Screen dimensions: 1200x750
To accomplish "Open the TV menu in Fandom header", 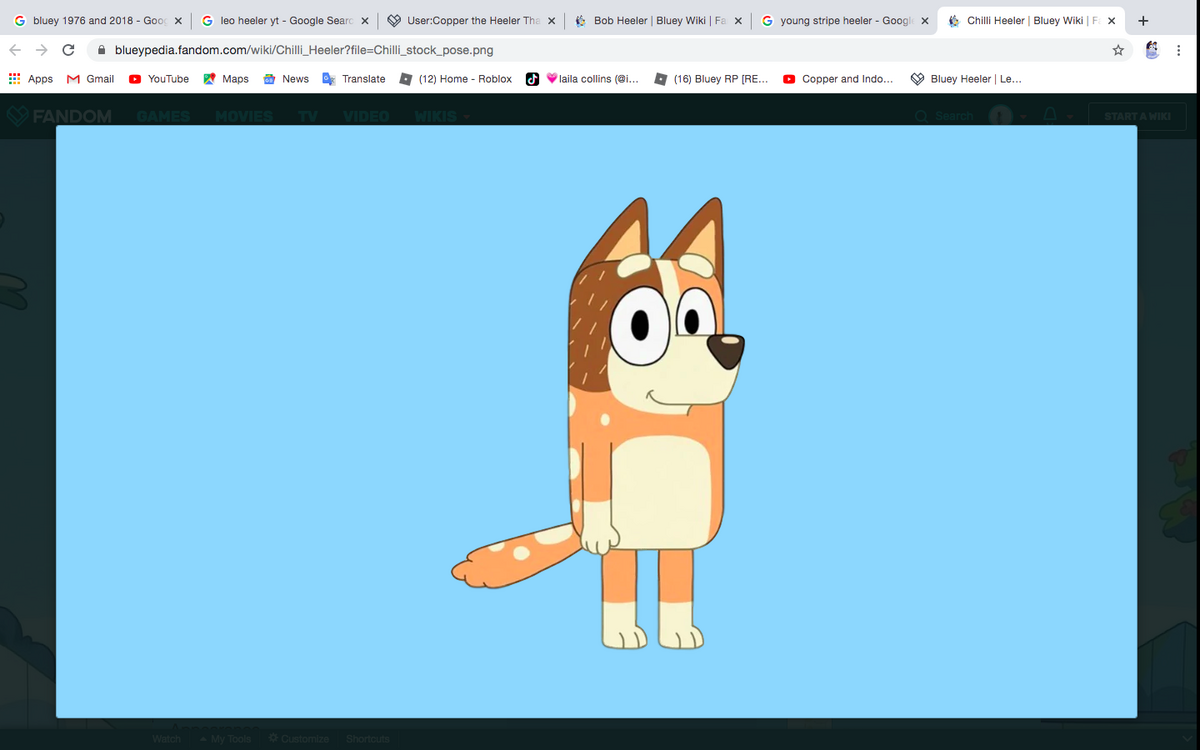I will pos(308,116).
